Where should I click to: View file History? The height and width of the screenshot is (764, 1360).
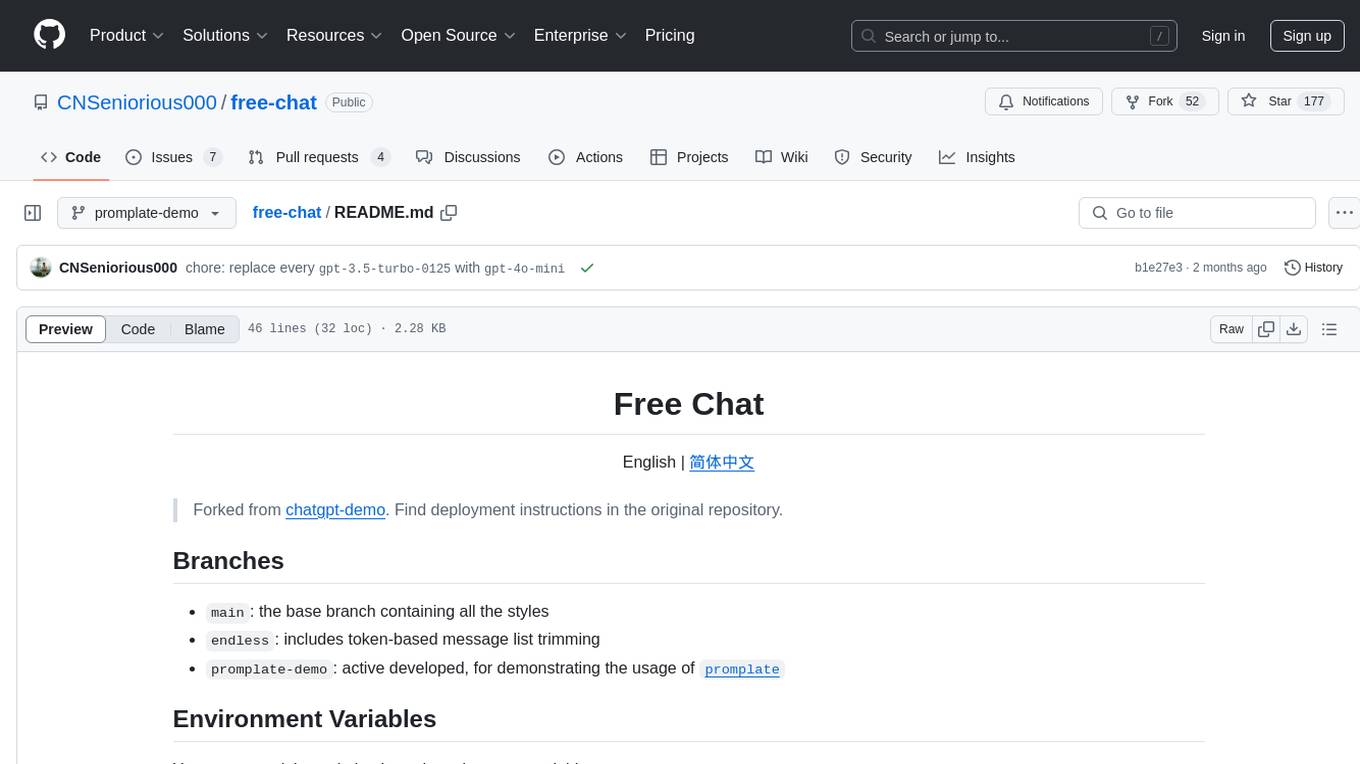coord(1313,267)
